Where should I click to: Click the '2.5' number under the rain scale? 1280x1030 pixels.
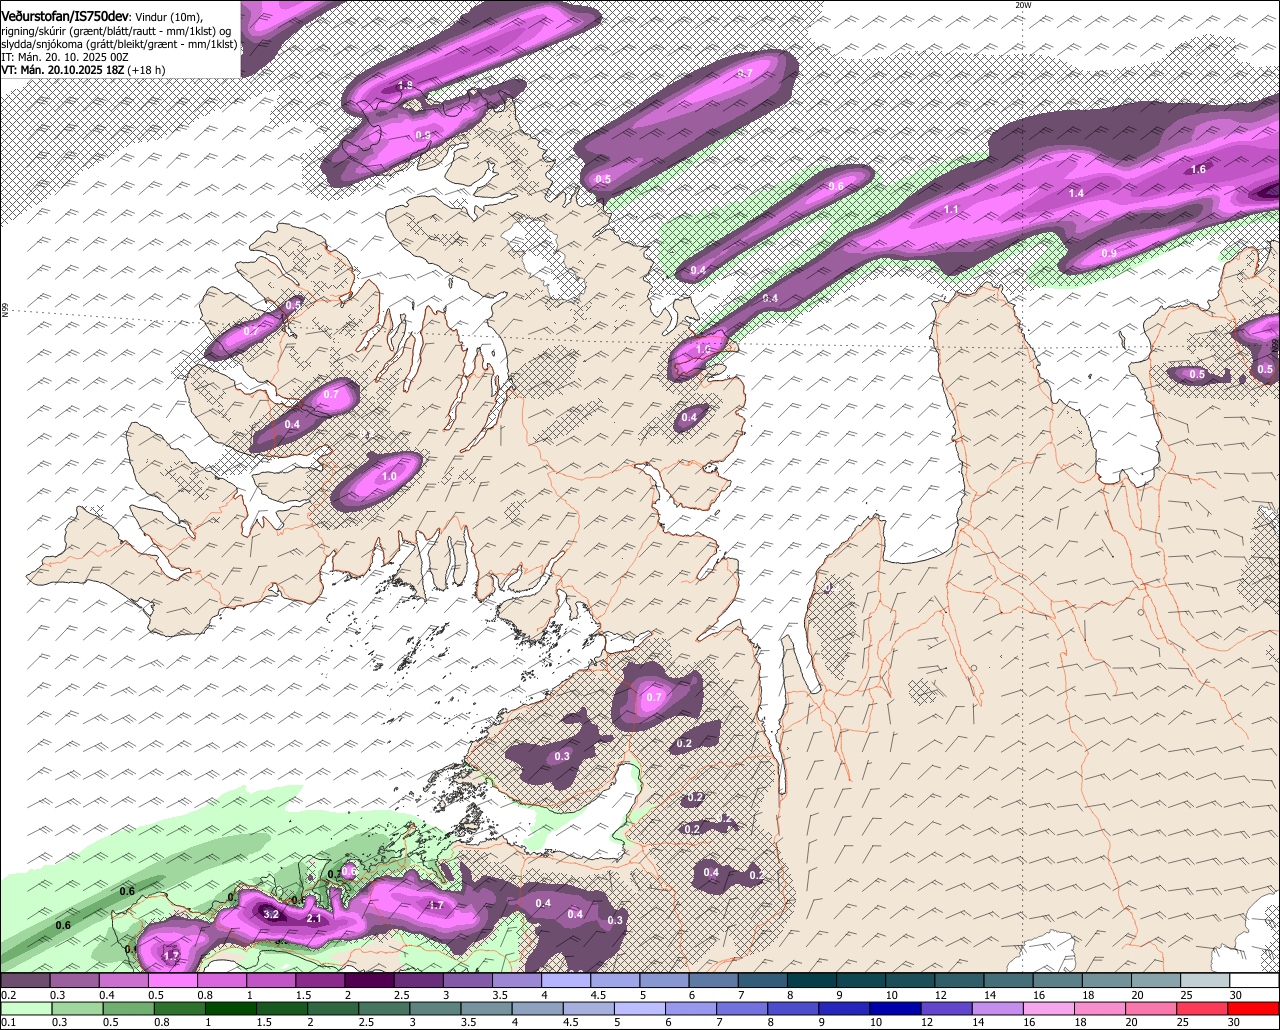click(366, 1022)
